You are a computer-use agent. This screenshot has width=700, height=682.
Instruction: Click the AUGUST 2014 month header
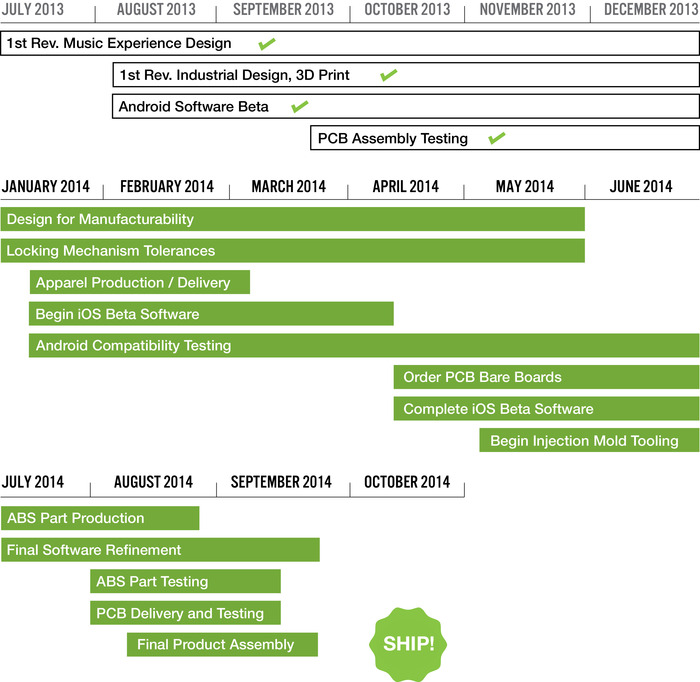(154, 482)
